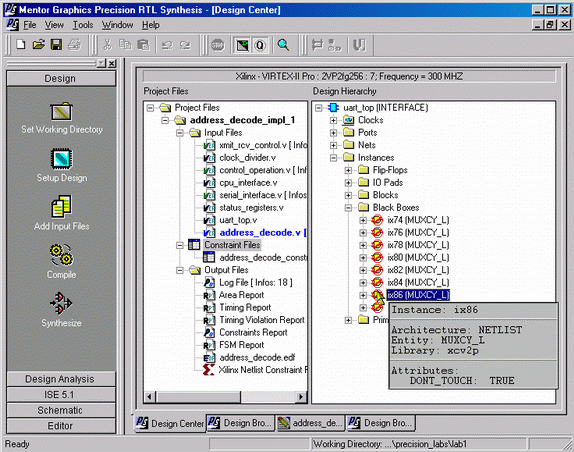This screenshot has height=452, width=574.
Task: Open the FSM Report
Action: 242,345
